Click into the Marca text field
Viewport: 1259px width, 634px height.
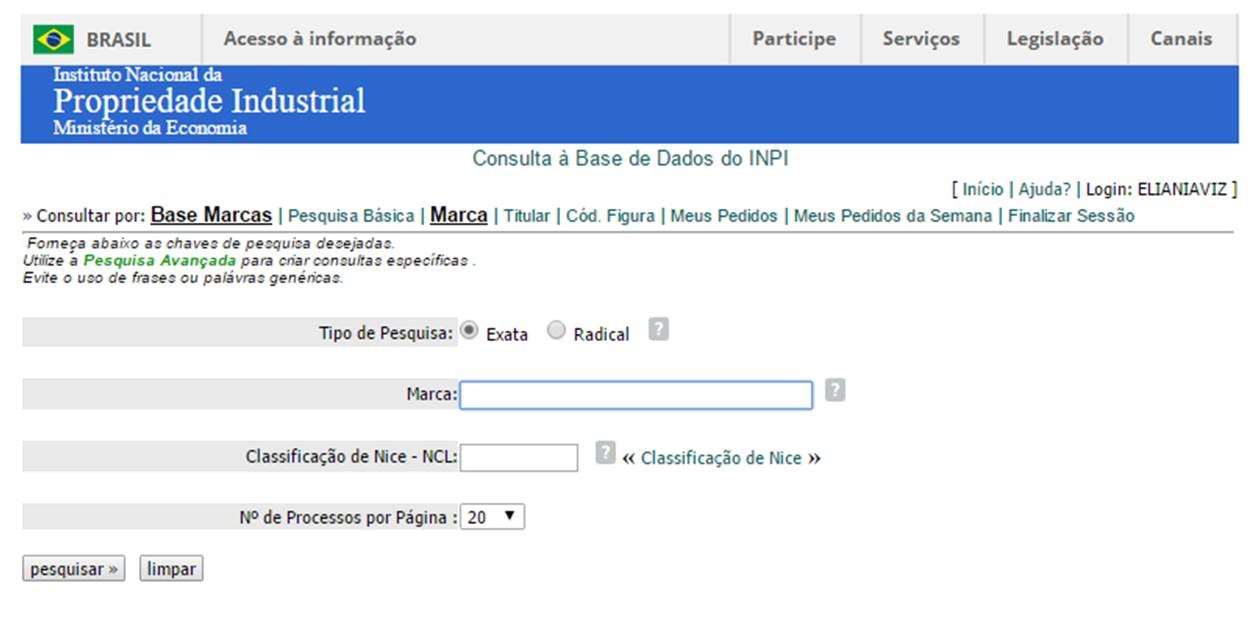[636, 395]
